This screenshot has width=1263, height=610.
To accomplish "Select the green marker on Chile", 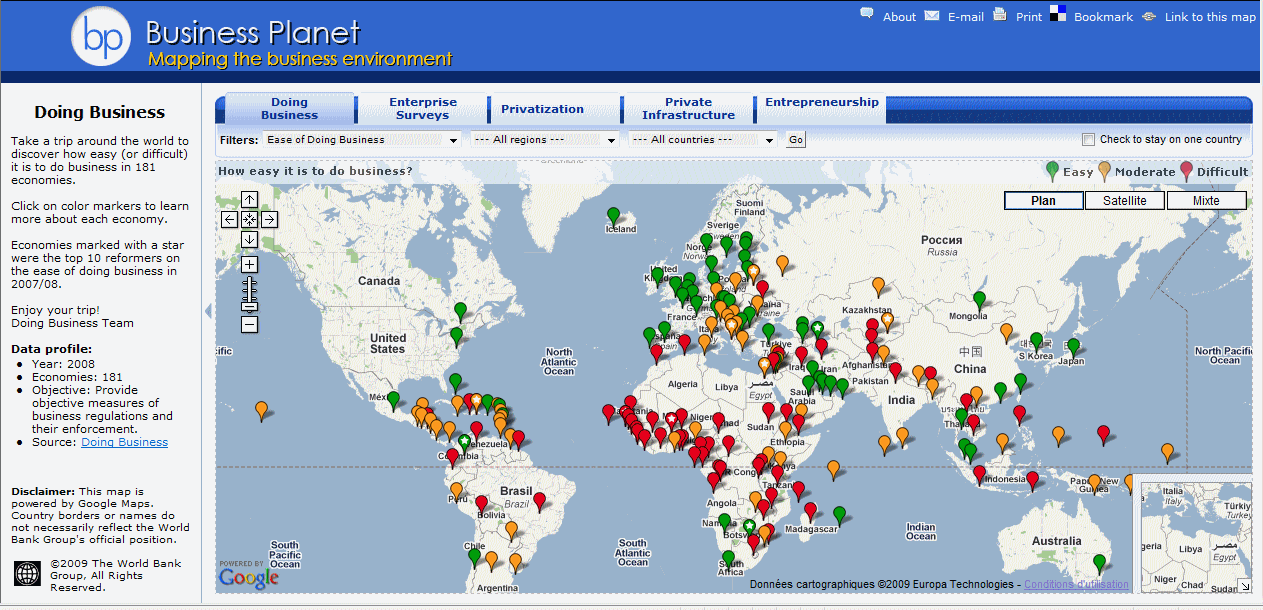I will pyautogui.click(x=474, y=557).
